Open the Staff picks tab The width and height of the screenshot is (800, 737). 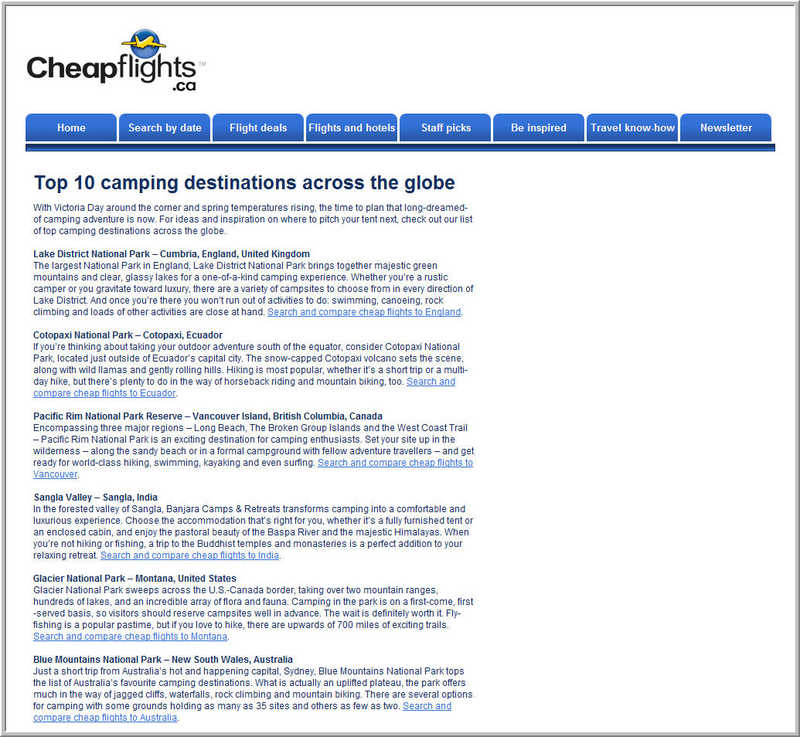click(x=445, y=128)
